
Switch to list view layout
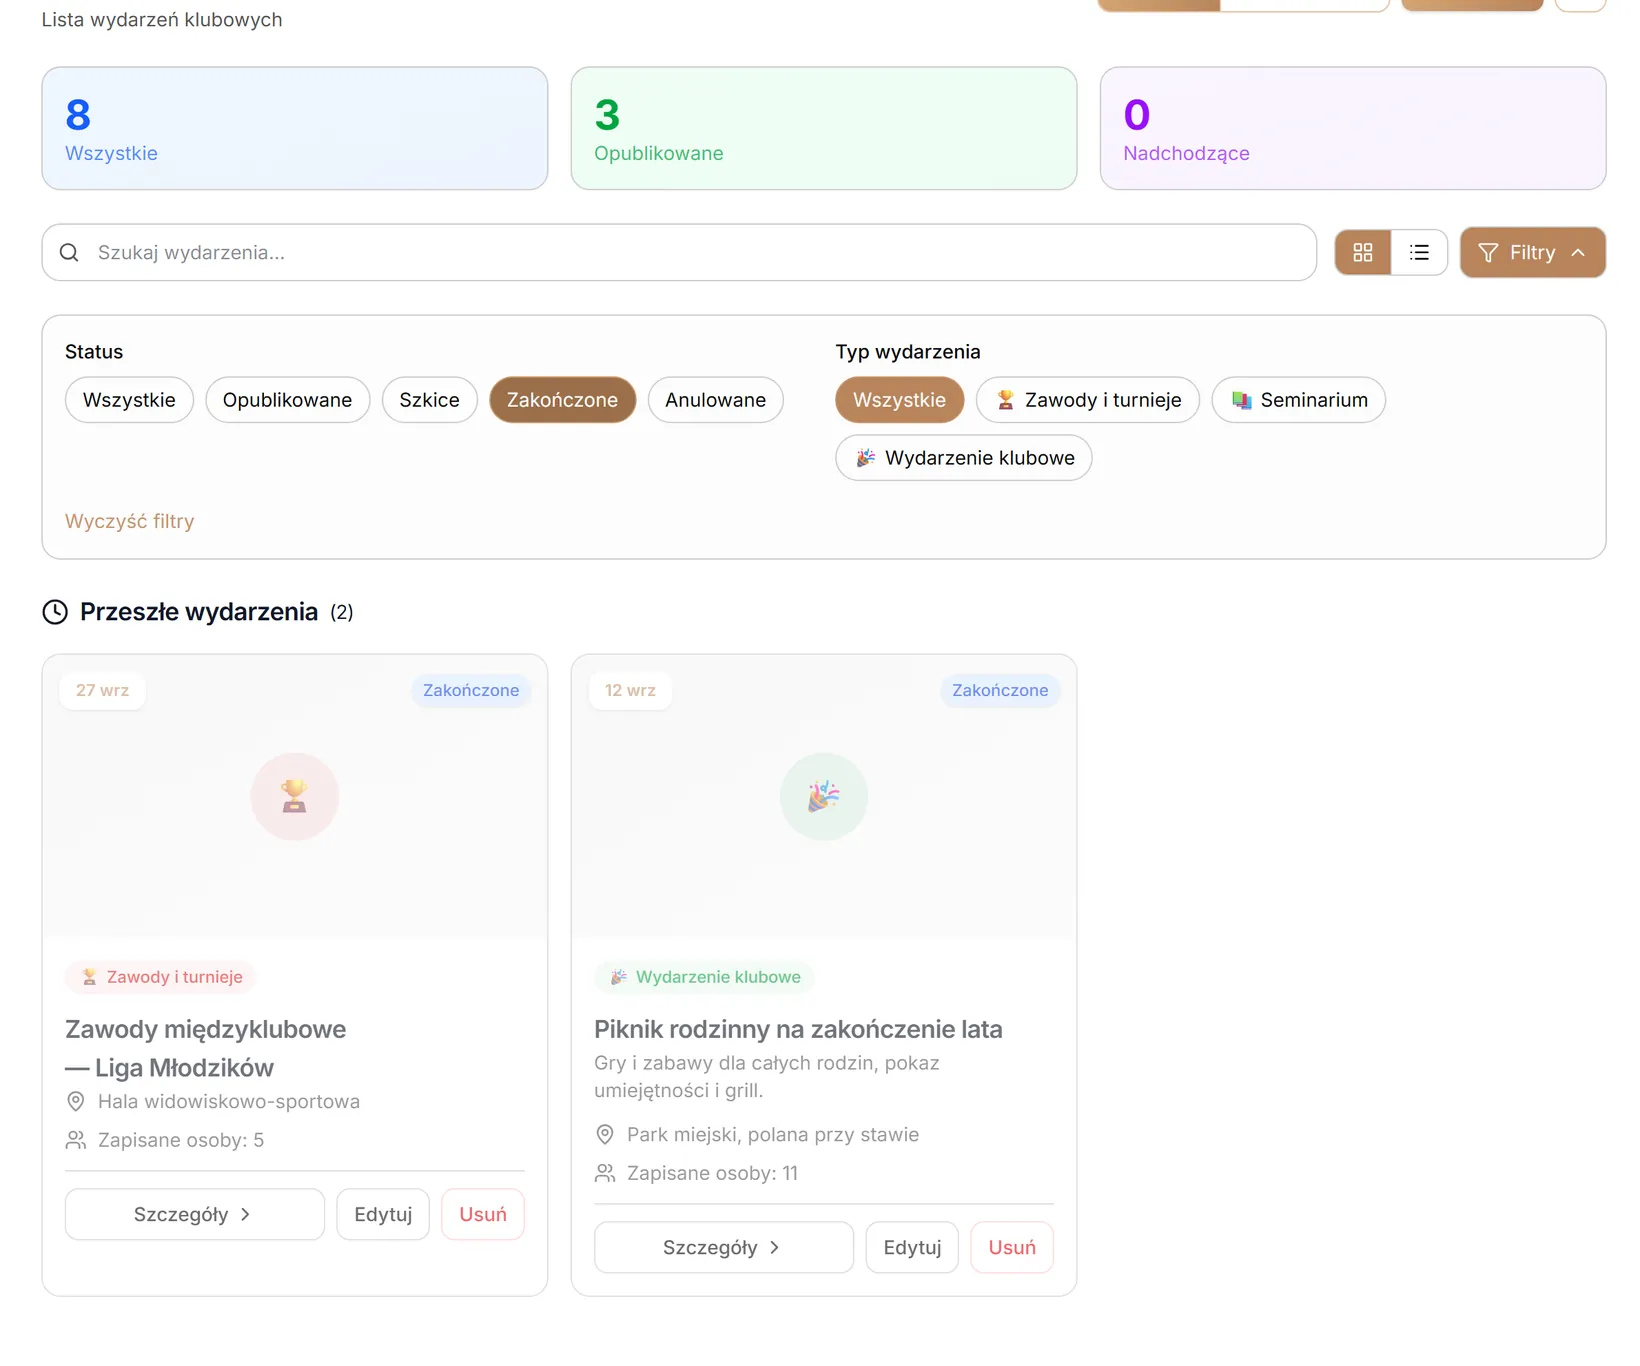(x=1418, y=253)
